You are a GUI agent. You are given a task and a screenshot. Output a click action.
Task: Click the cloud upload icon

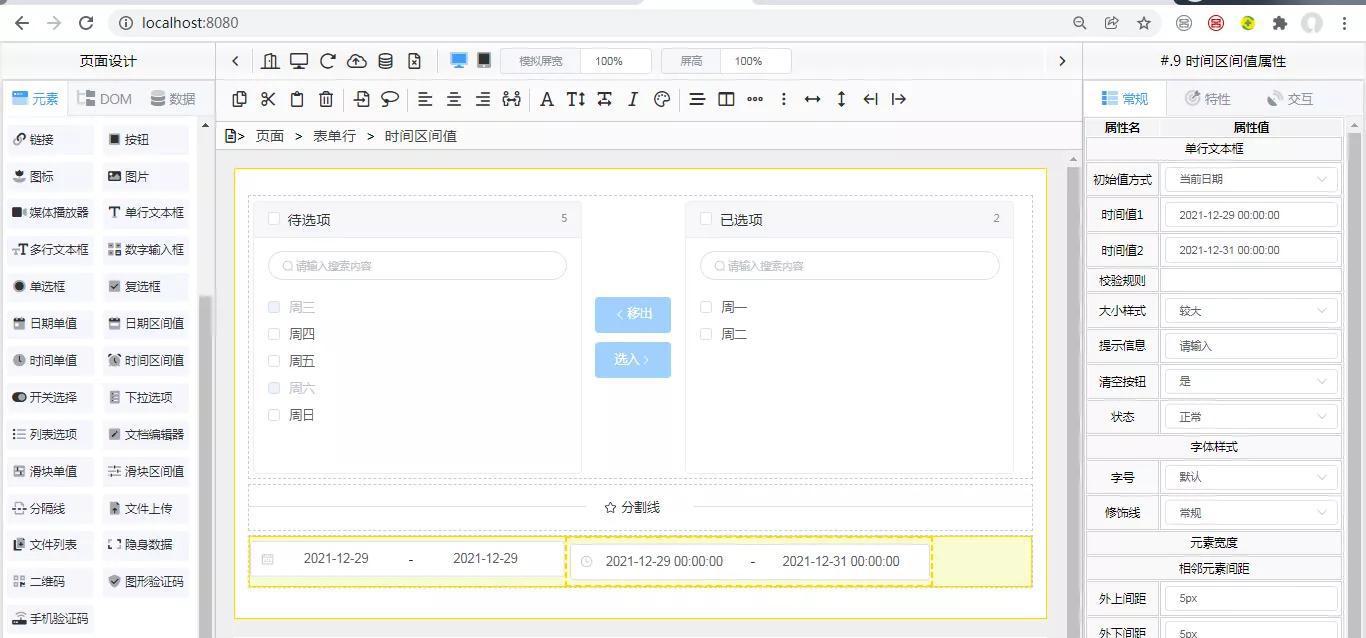point(357,61)
